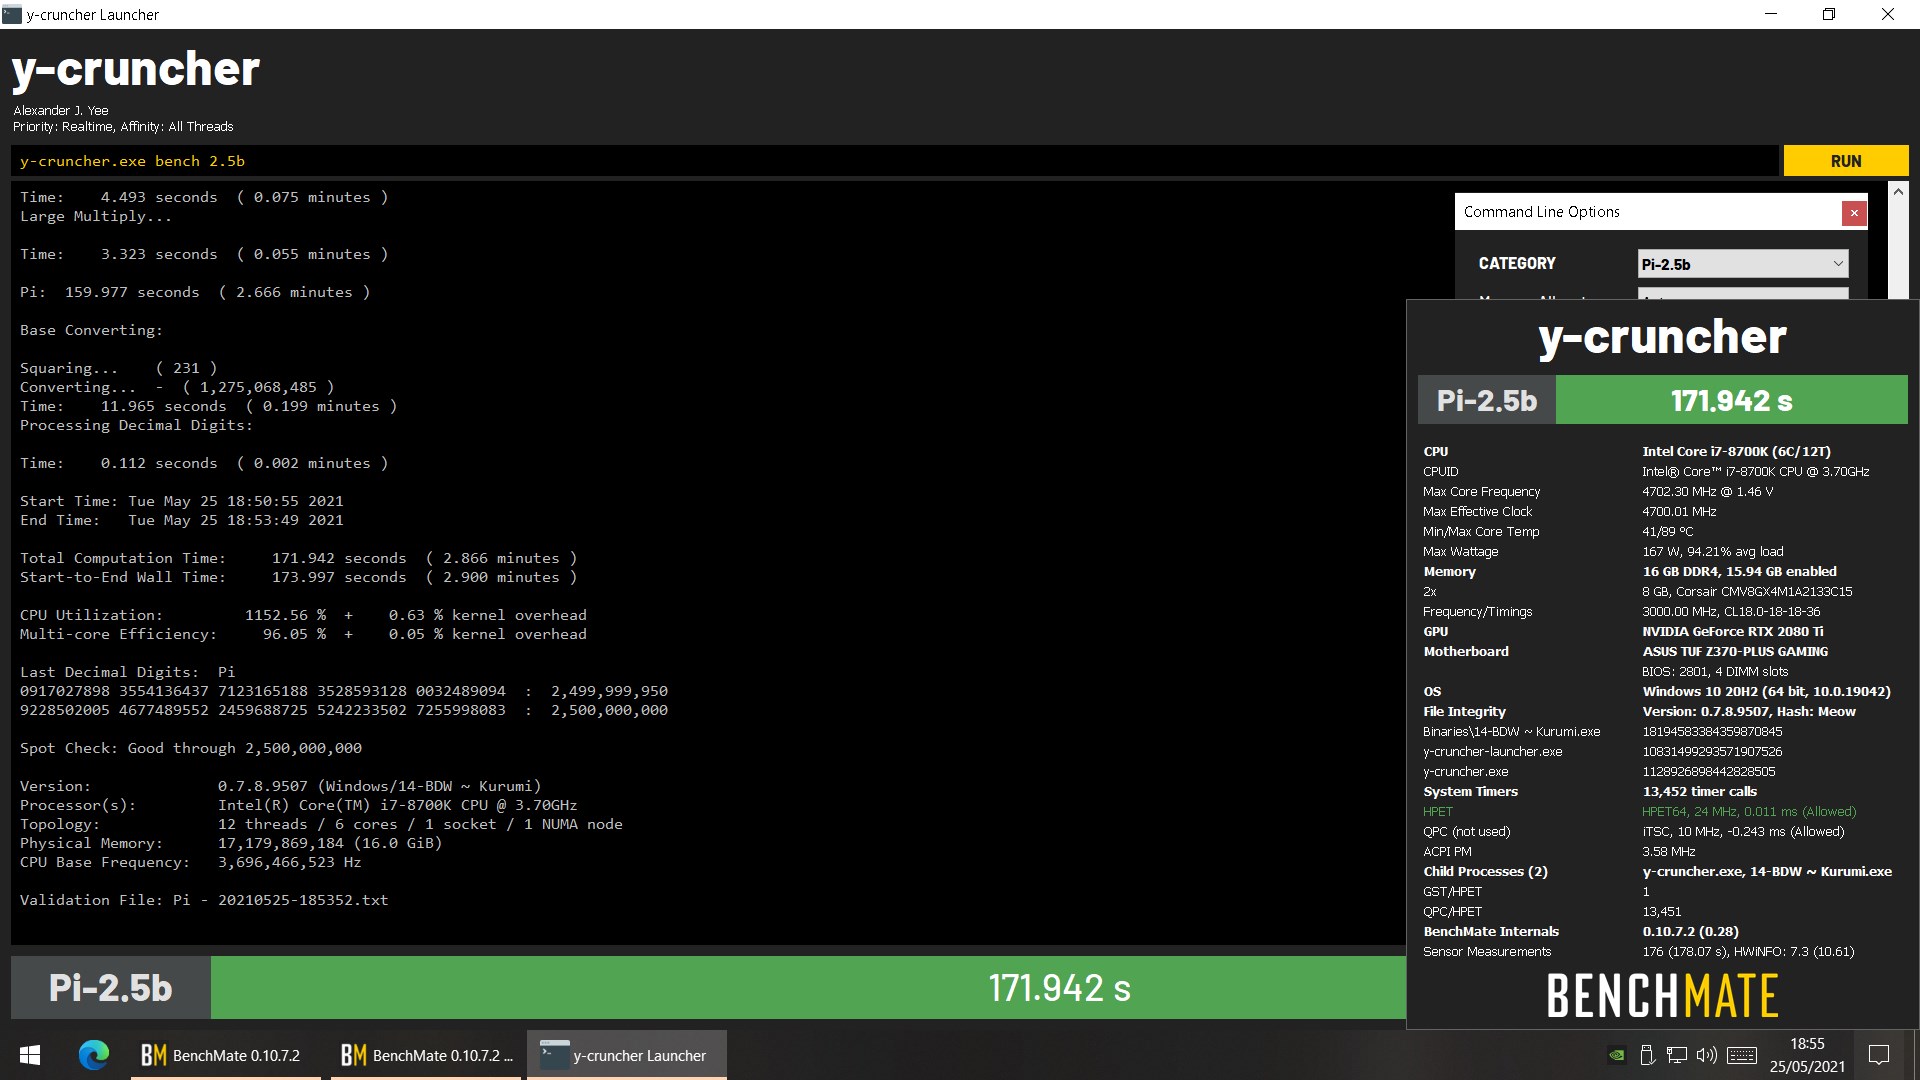Click the 13,452 timer calls value

tap(1699, 791)
